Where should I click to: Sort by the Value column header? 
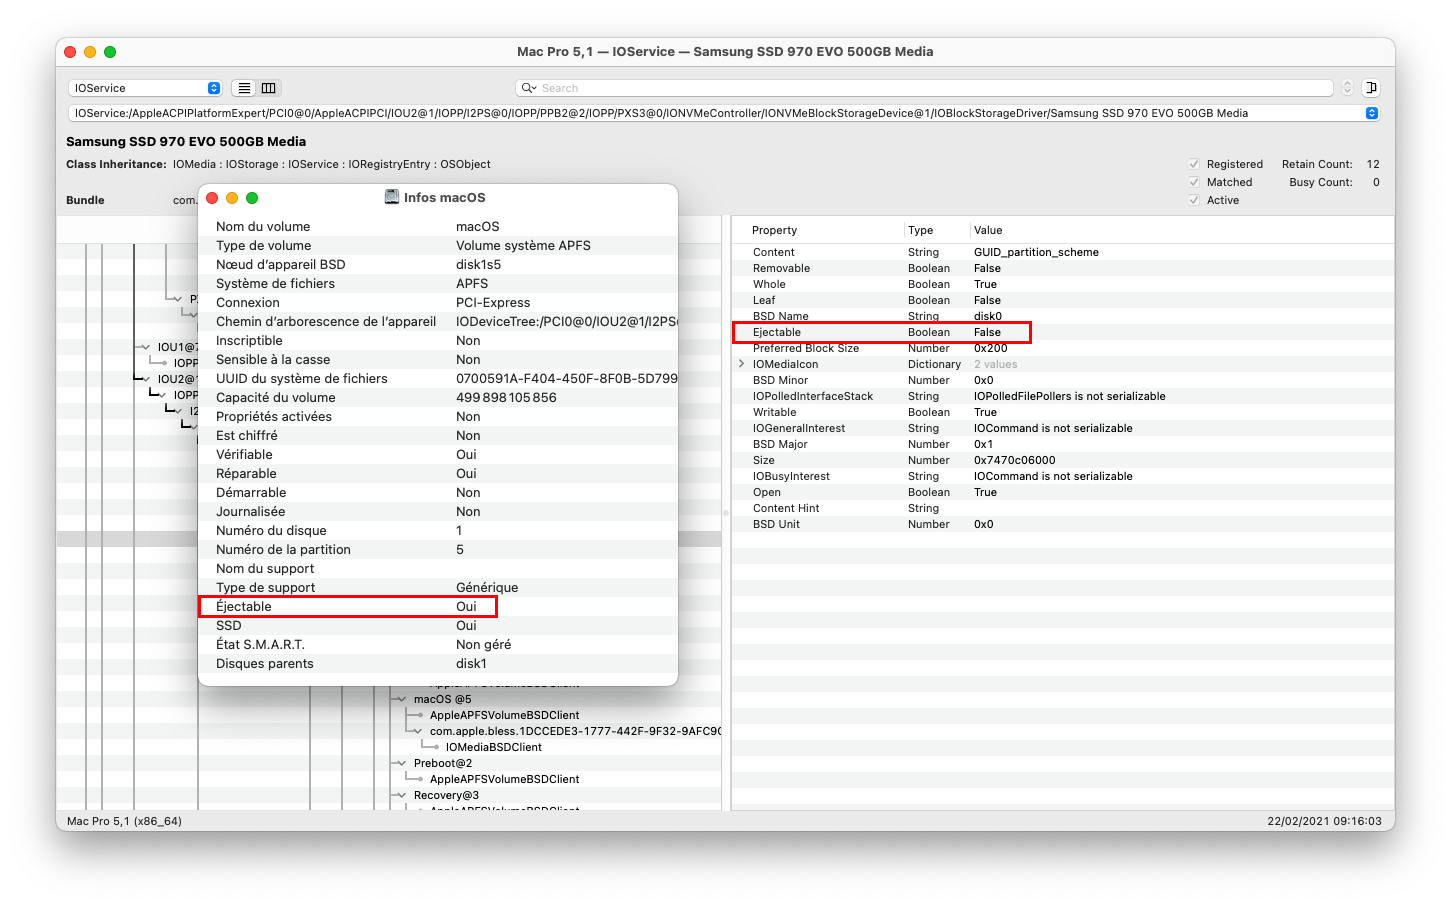(988, 230)
